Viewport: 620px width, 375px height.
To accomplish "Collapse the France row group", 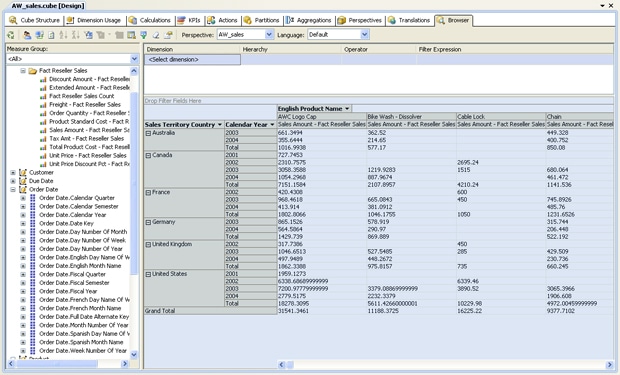I will click(x=148, y=193).
